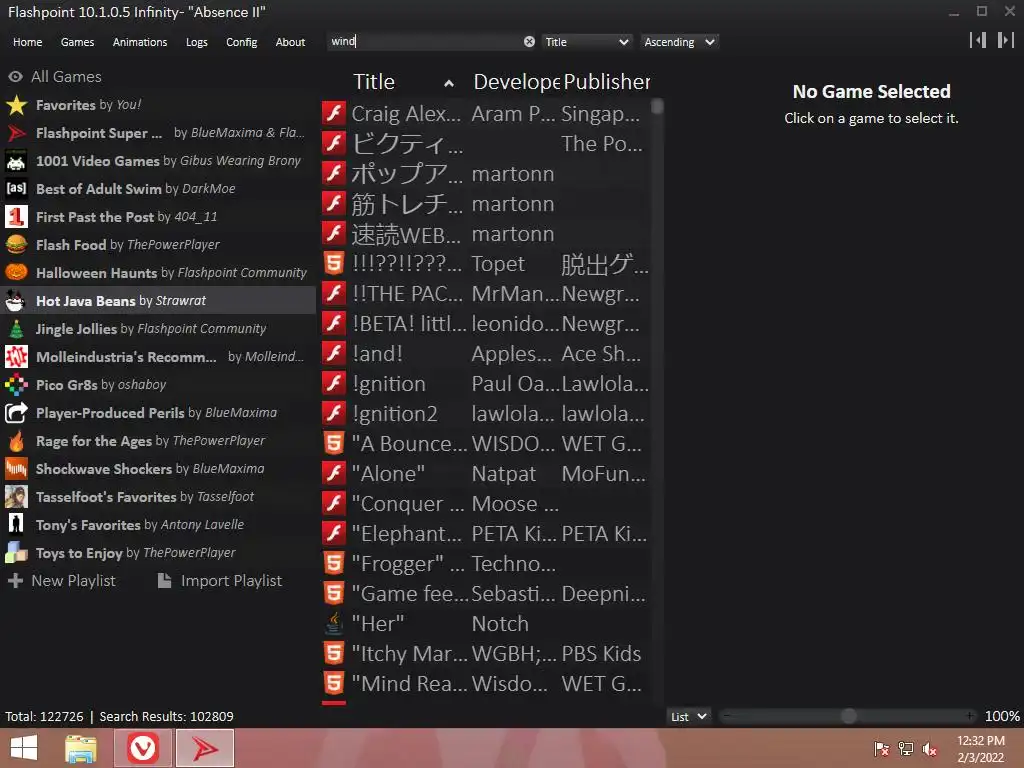
Task: Click the 1001 Video Games playlist icon
Action: tap(16, 161)
